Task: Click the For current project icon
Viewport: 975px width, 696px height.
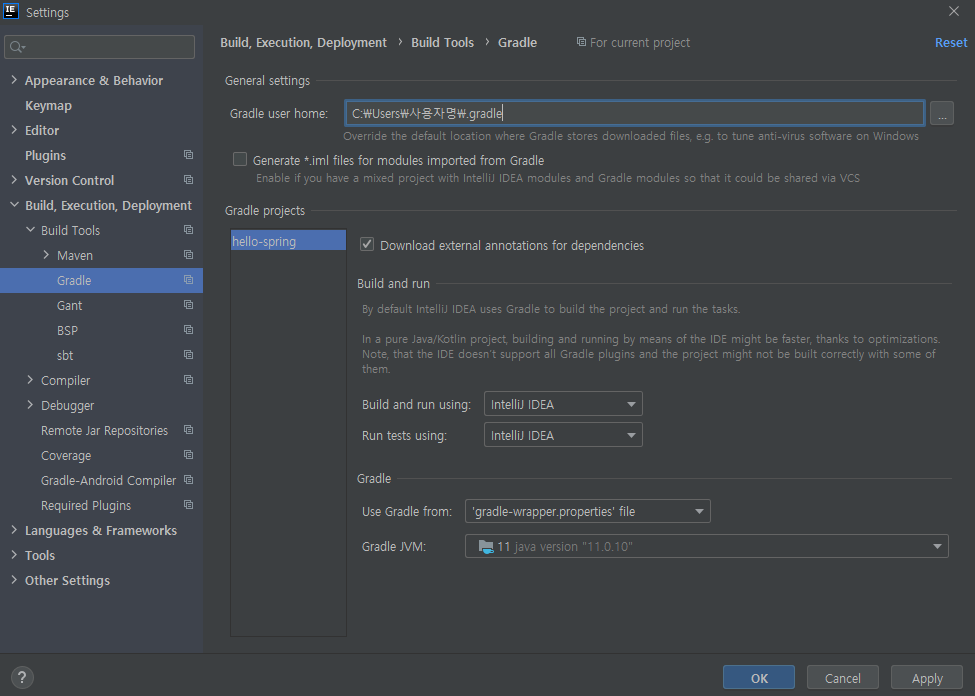Action: click(581, 42)
